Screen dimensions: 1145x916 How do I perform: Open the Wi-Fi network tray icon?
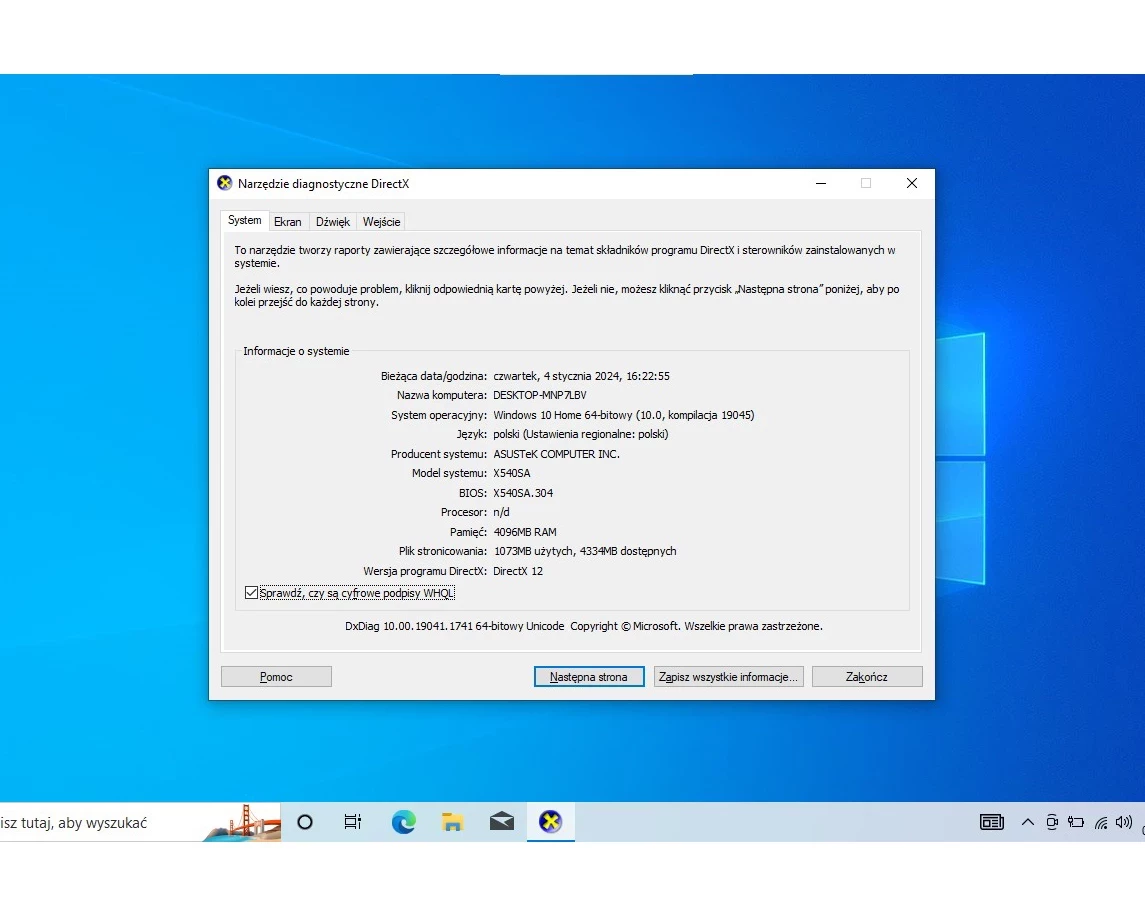(x=1101, y=823)
